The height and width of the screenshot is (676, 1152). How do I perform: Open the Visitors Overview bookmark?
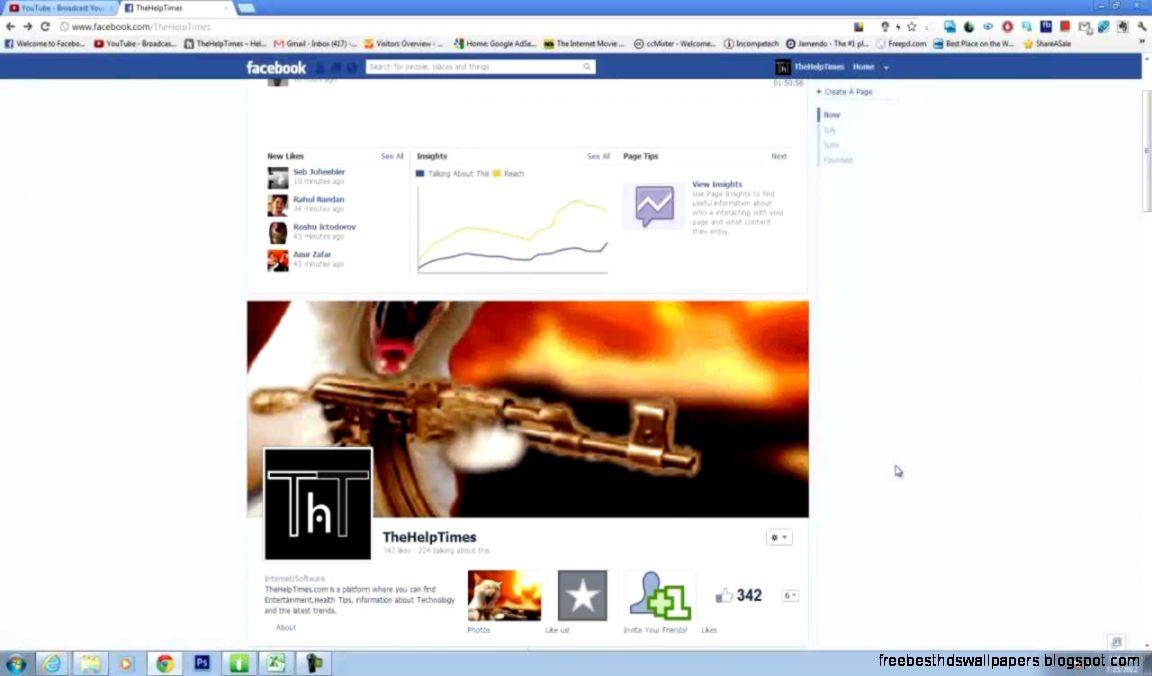point(403,44)
